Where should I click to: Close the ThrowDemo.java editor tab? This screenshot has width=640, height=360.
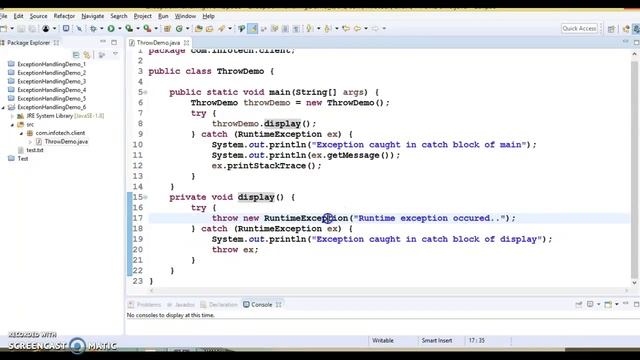coord(187,42)
